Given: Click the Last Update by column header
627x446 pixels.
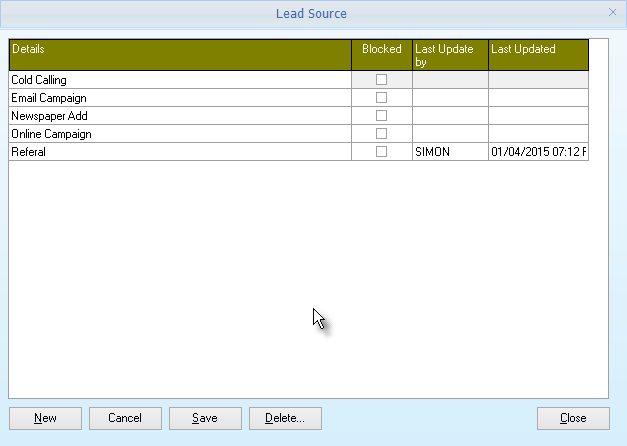Looking at the screenshot, I should coord(450,54).
